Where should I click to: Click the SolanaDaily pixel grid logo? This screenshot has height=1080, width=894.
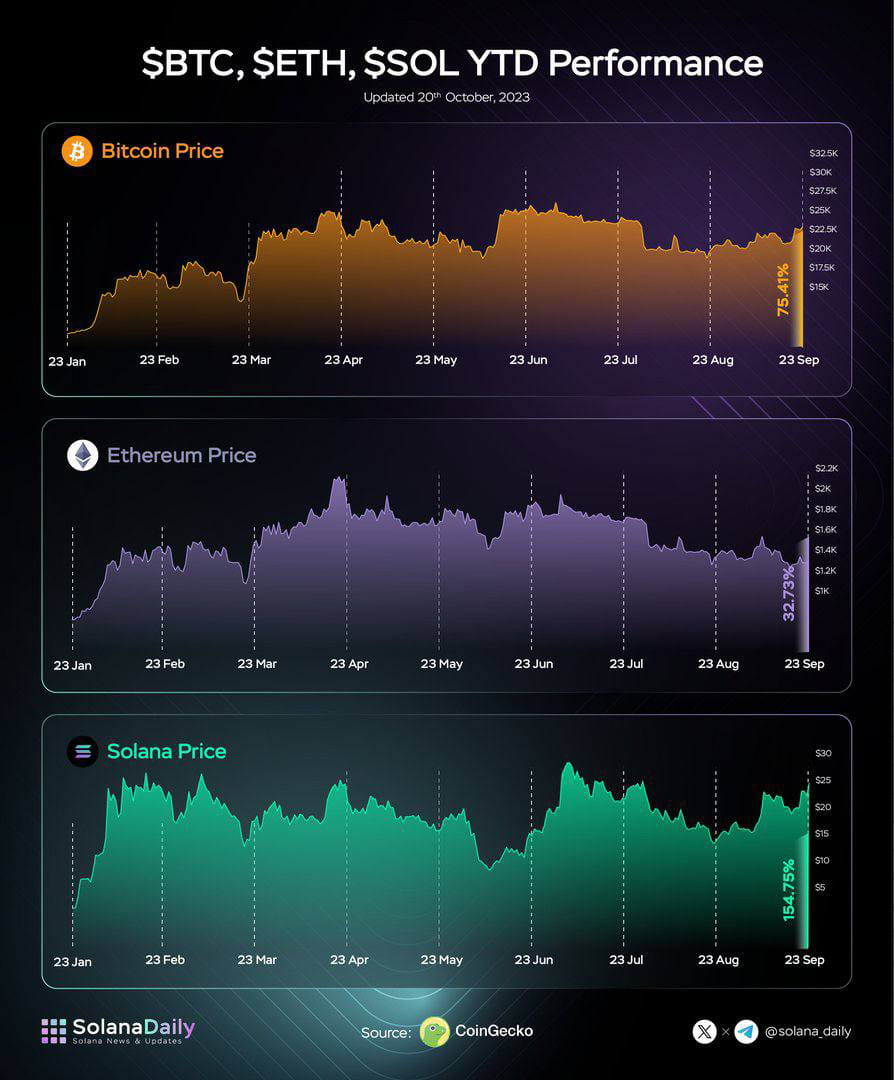(54, 1031)
